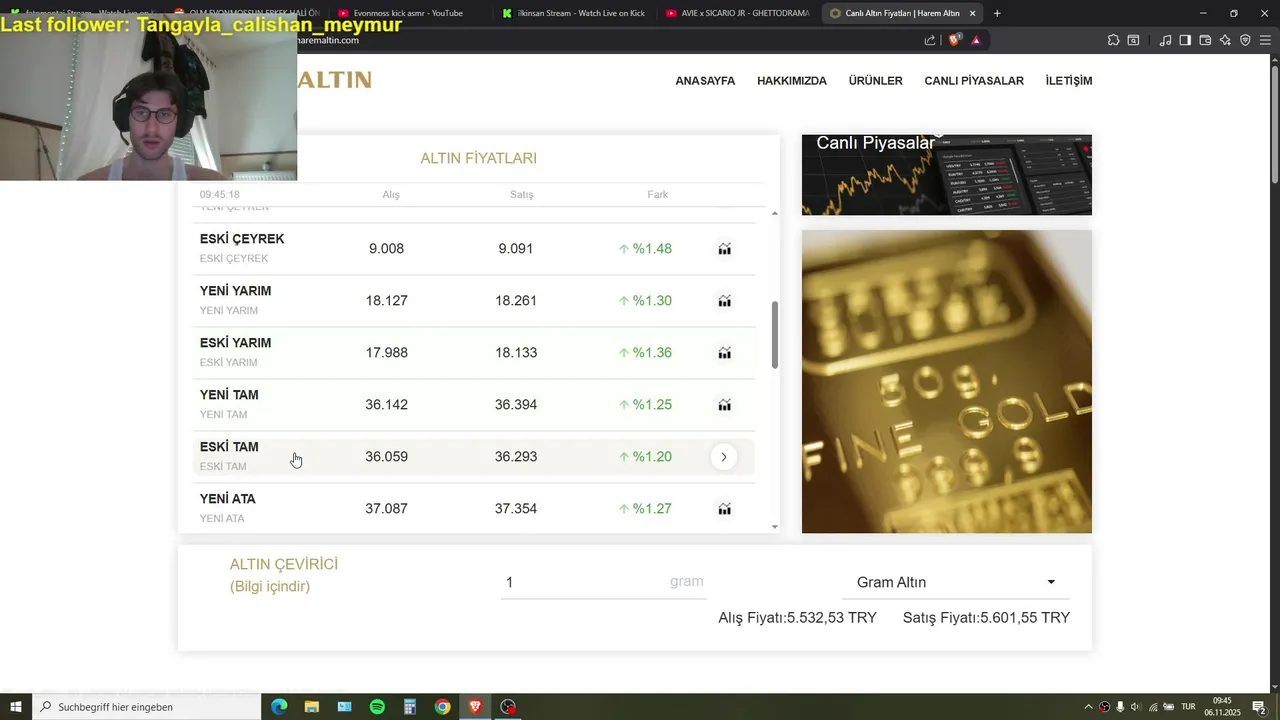
Task: Open Brave Shields lion icon
Action: 954,40
